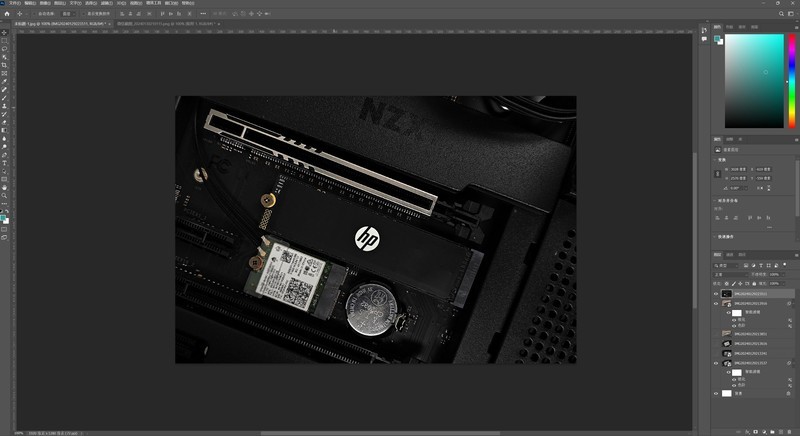
Task: Open the search icon at top right
Action: pos(781,14)
